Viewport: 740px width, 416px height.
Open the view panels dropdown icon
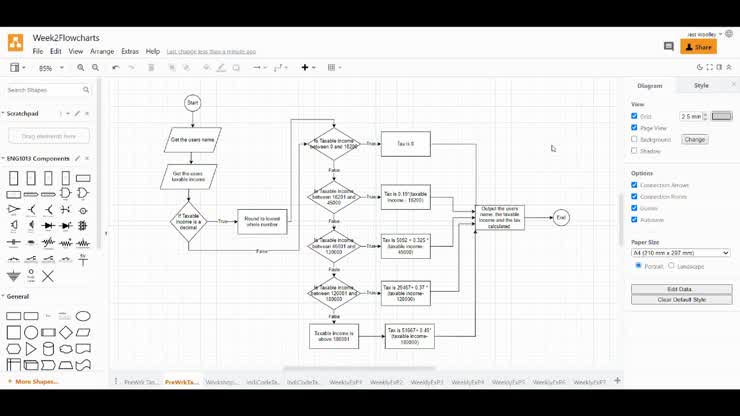point(18,68)
